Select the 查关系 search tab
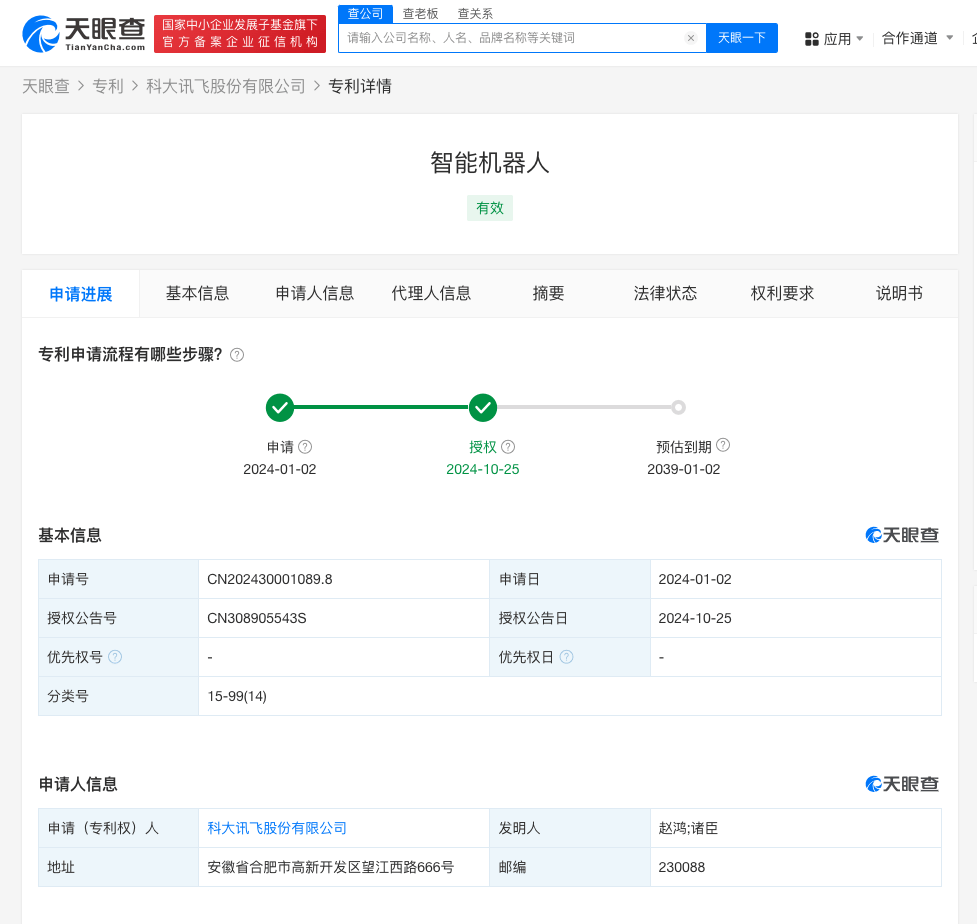The image size is (977, 924). pos(475,14)
